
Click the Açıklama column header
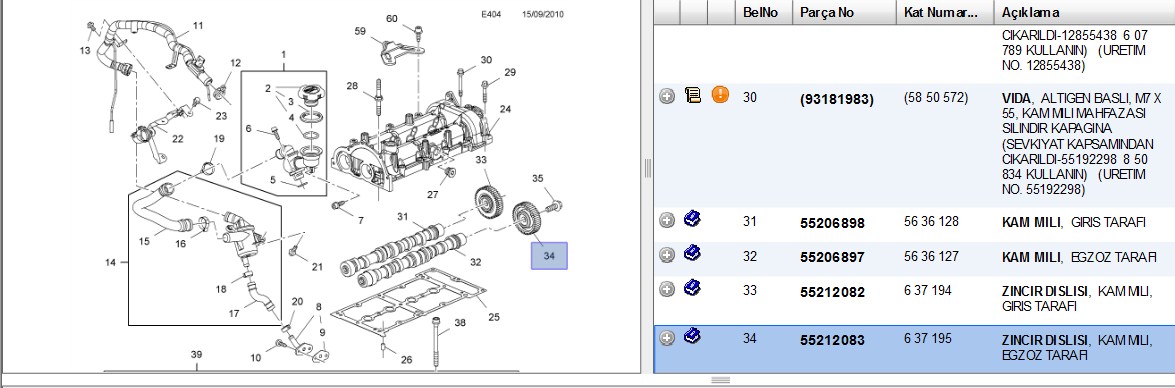pos(1084,13)
